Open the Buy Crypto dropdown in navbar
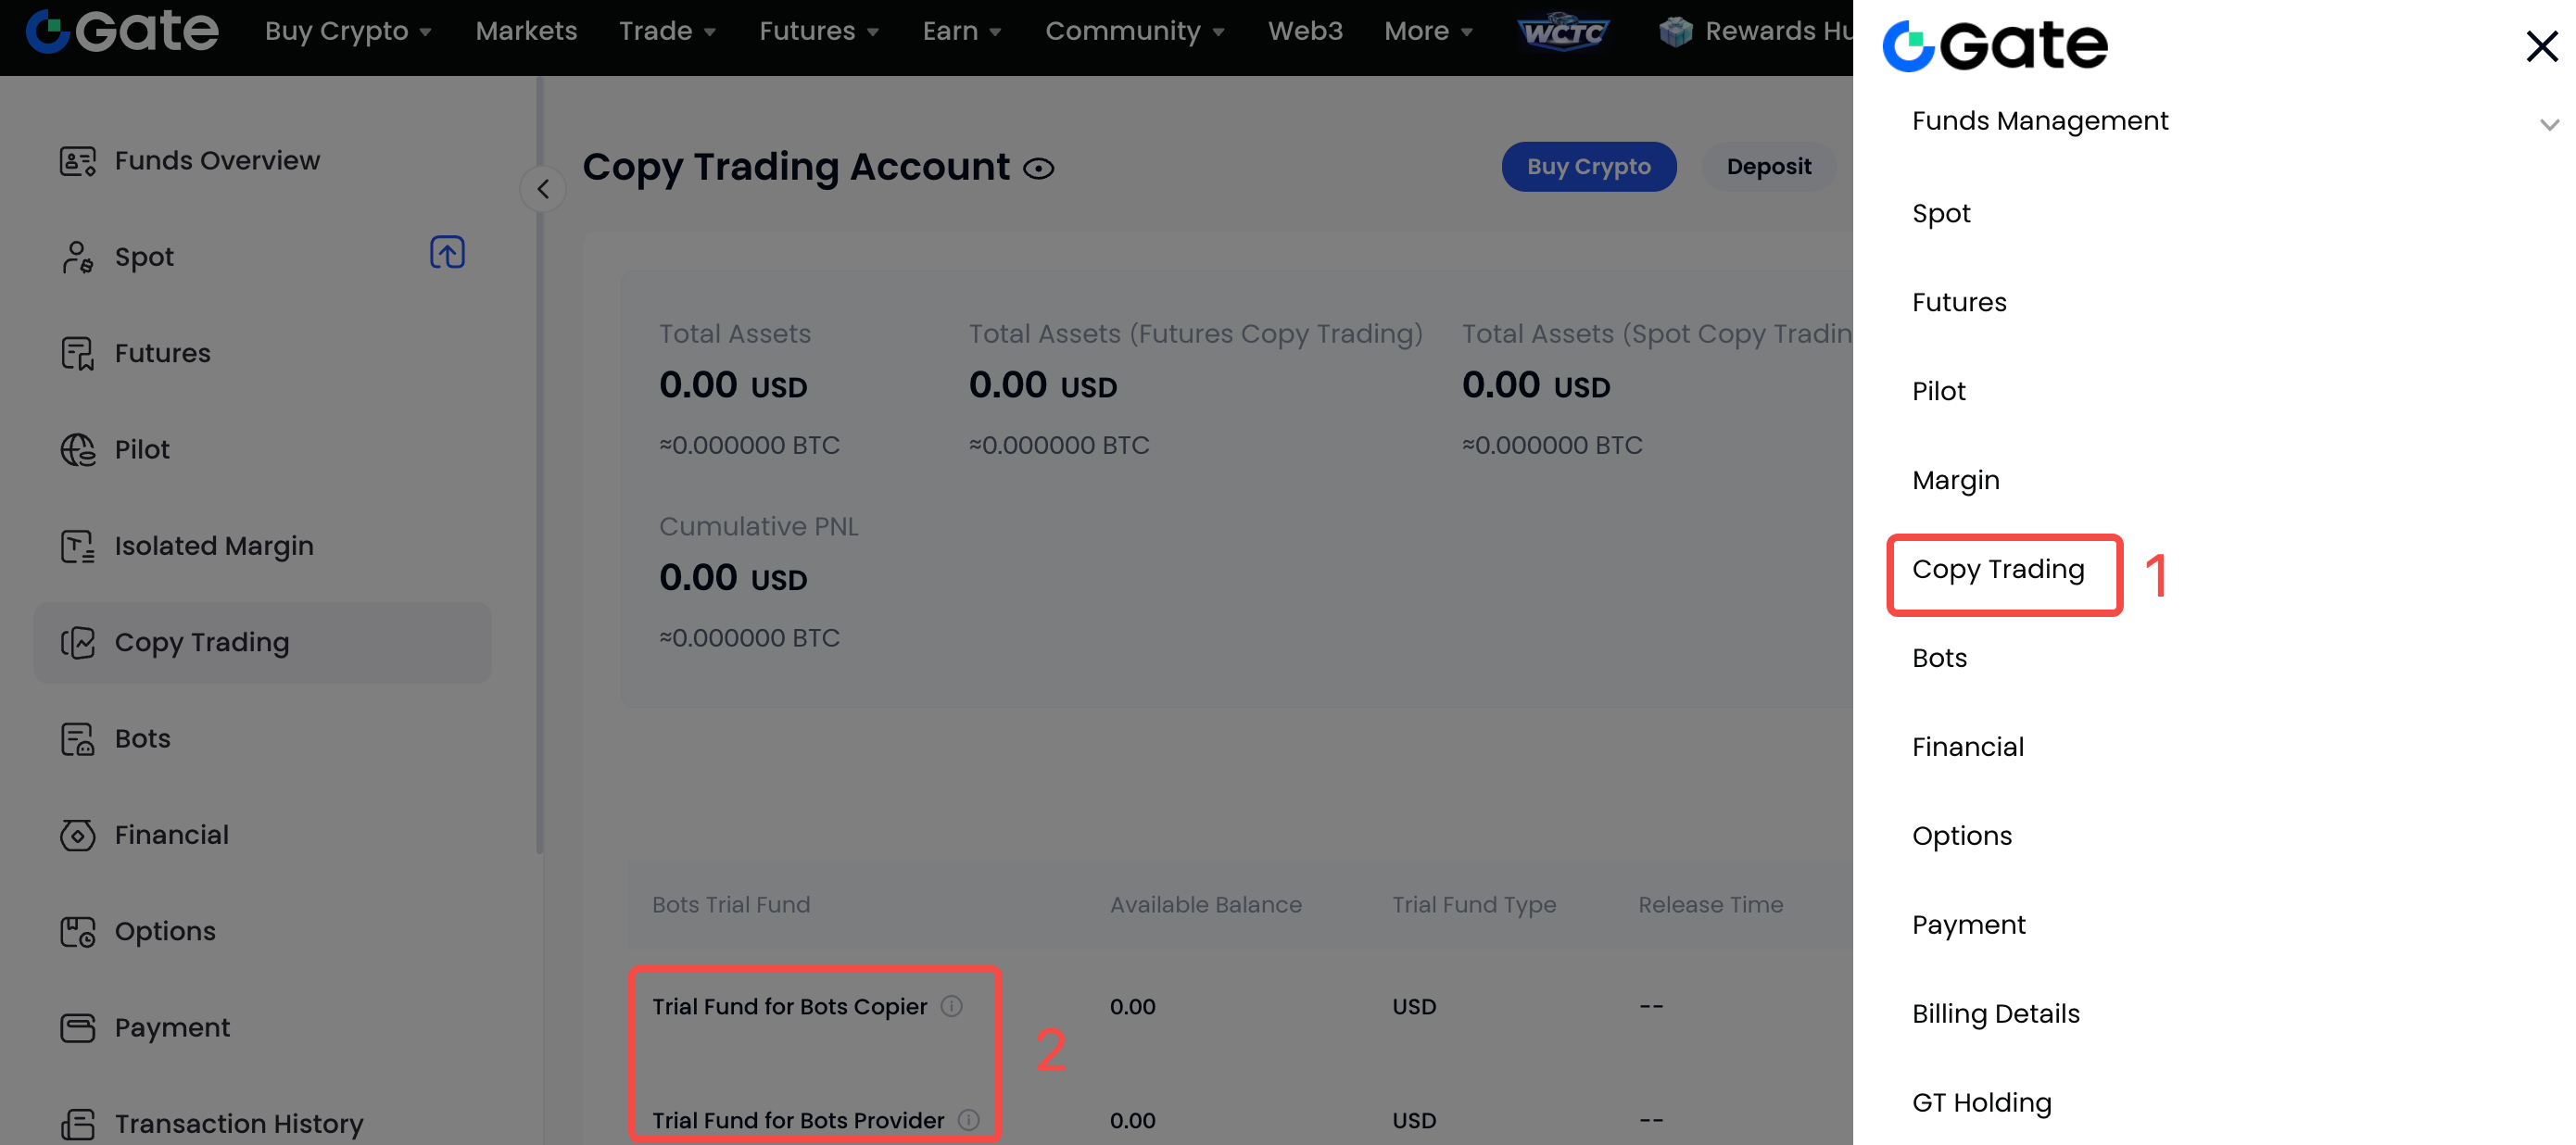Viewport: 2576px width, 1145px height. pyautogui.click(x=348, y=31)
